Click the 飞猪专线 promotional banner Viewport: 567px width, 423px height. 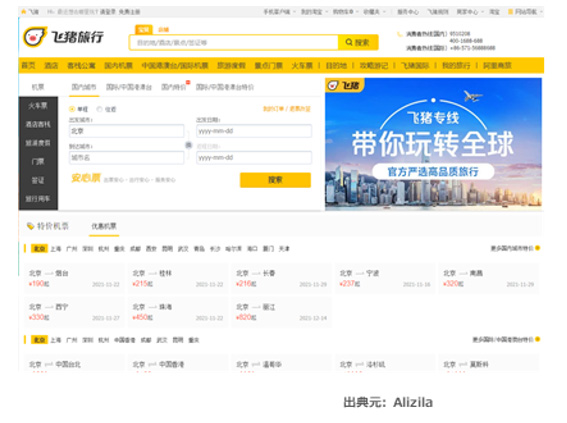point(433,144)
